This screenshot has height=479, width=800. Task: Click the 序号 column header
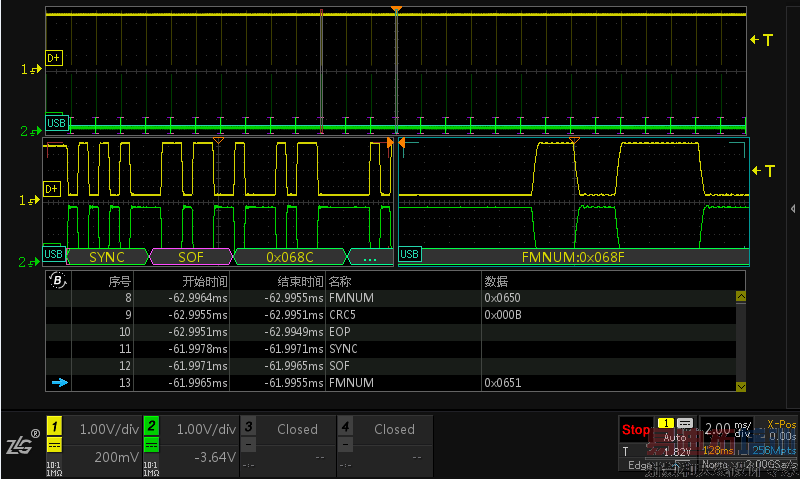coord(119,282)
